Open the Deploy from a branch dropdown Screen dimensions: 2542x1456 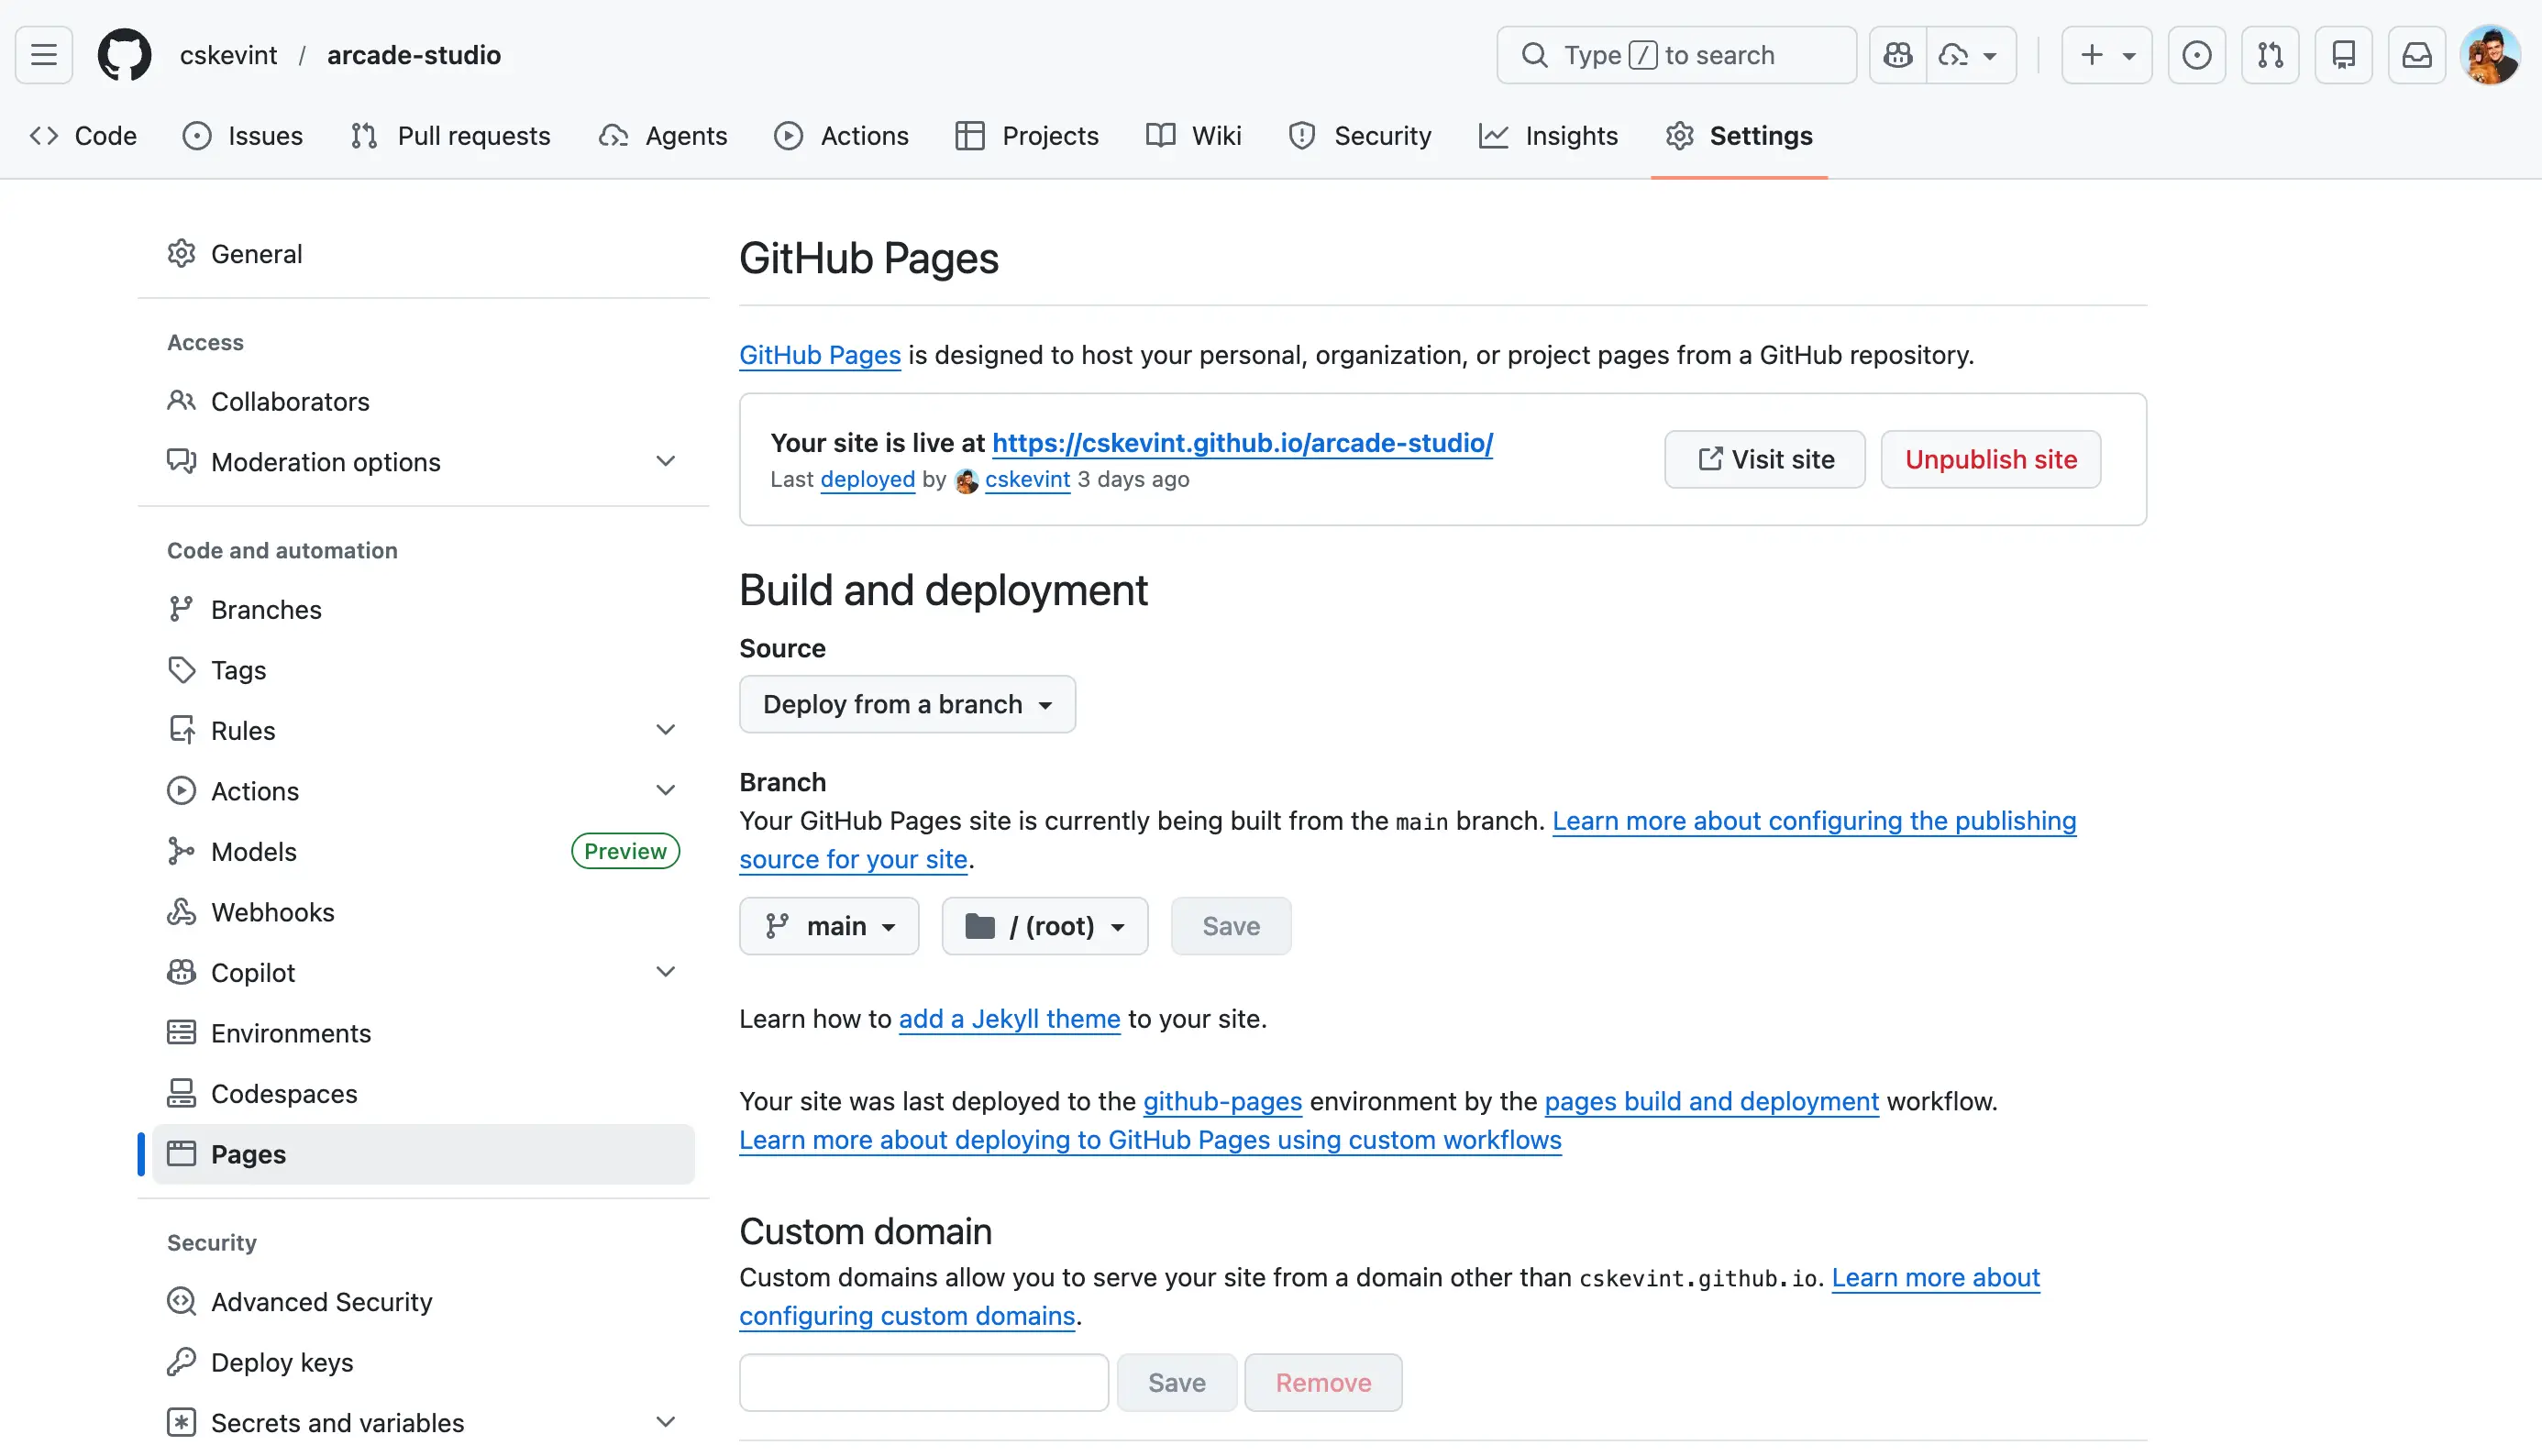(x=906, y=703)
